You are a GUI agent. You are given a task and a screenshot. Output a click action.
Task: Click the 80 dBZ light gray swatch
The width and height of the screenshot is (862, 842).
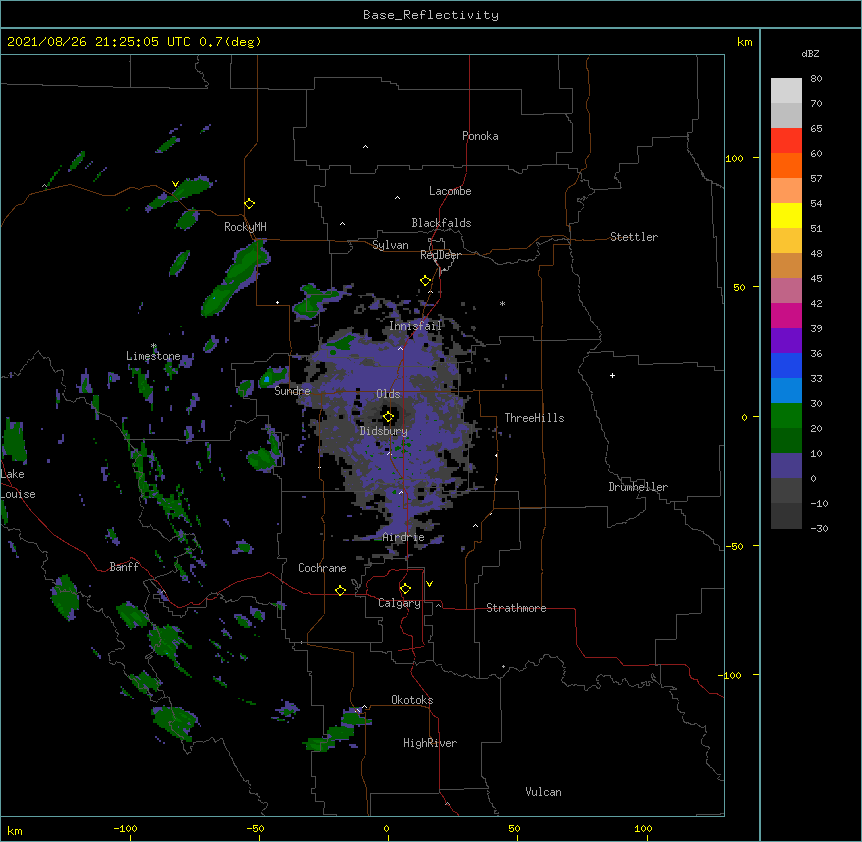[x=786, y=91]
